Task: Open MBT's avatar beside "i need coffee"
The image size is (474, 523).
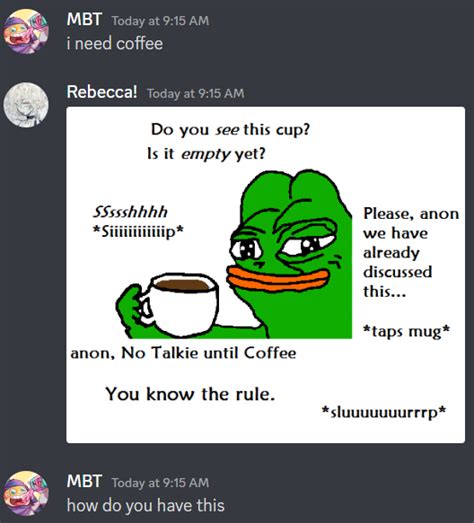Action: [26, 32]
